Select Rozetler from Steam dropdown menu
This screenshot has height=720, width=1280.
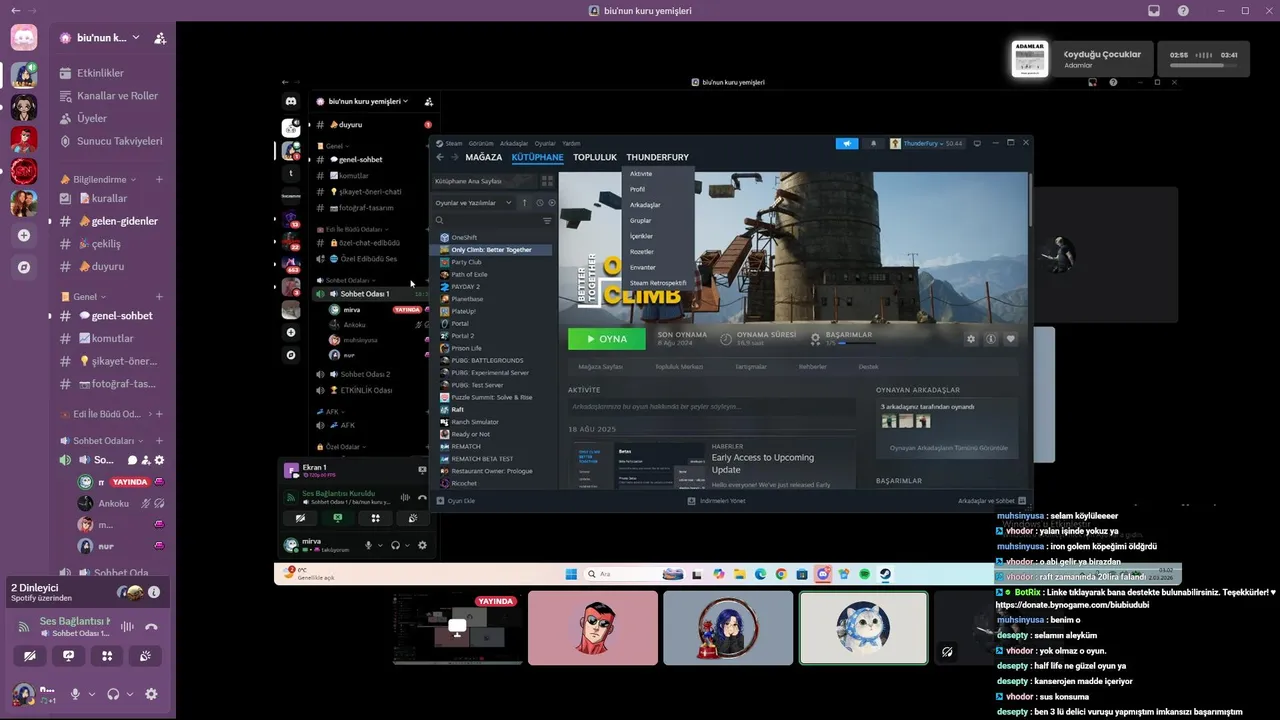(x=642, y=252)
